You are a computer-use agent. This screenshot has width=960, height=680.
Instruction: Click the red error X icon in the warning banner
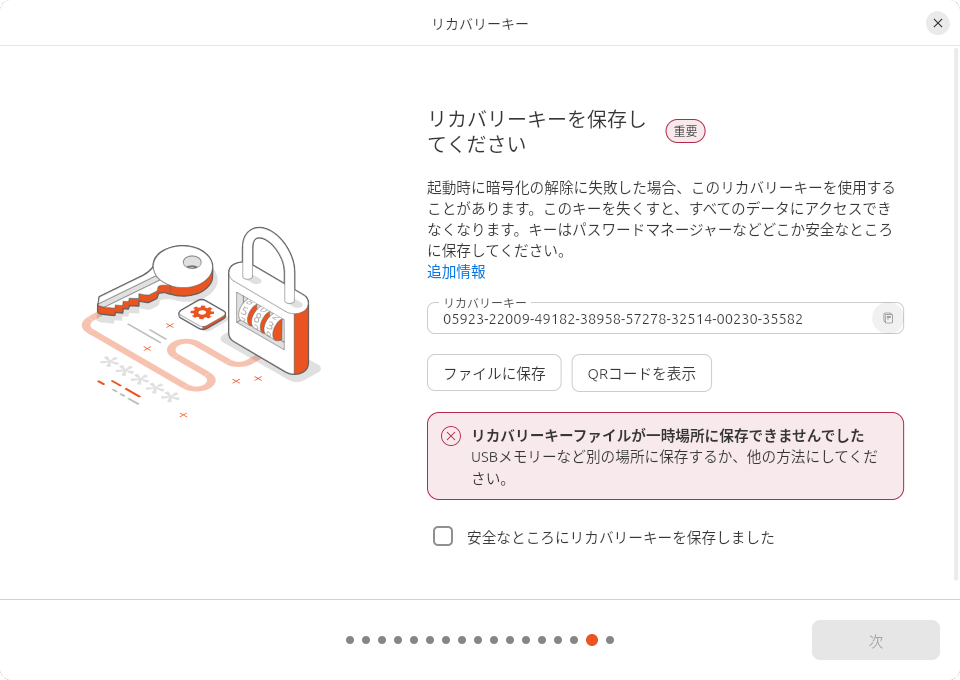pyautogui.click(x=451, y=436)
